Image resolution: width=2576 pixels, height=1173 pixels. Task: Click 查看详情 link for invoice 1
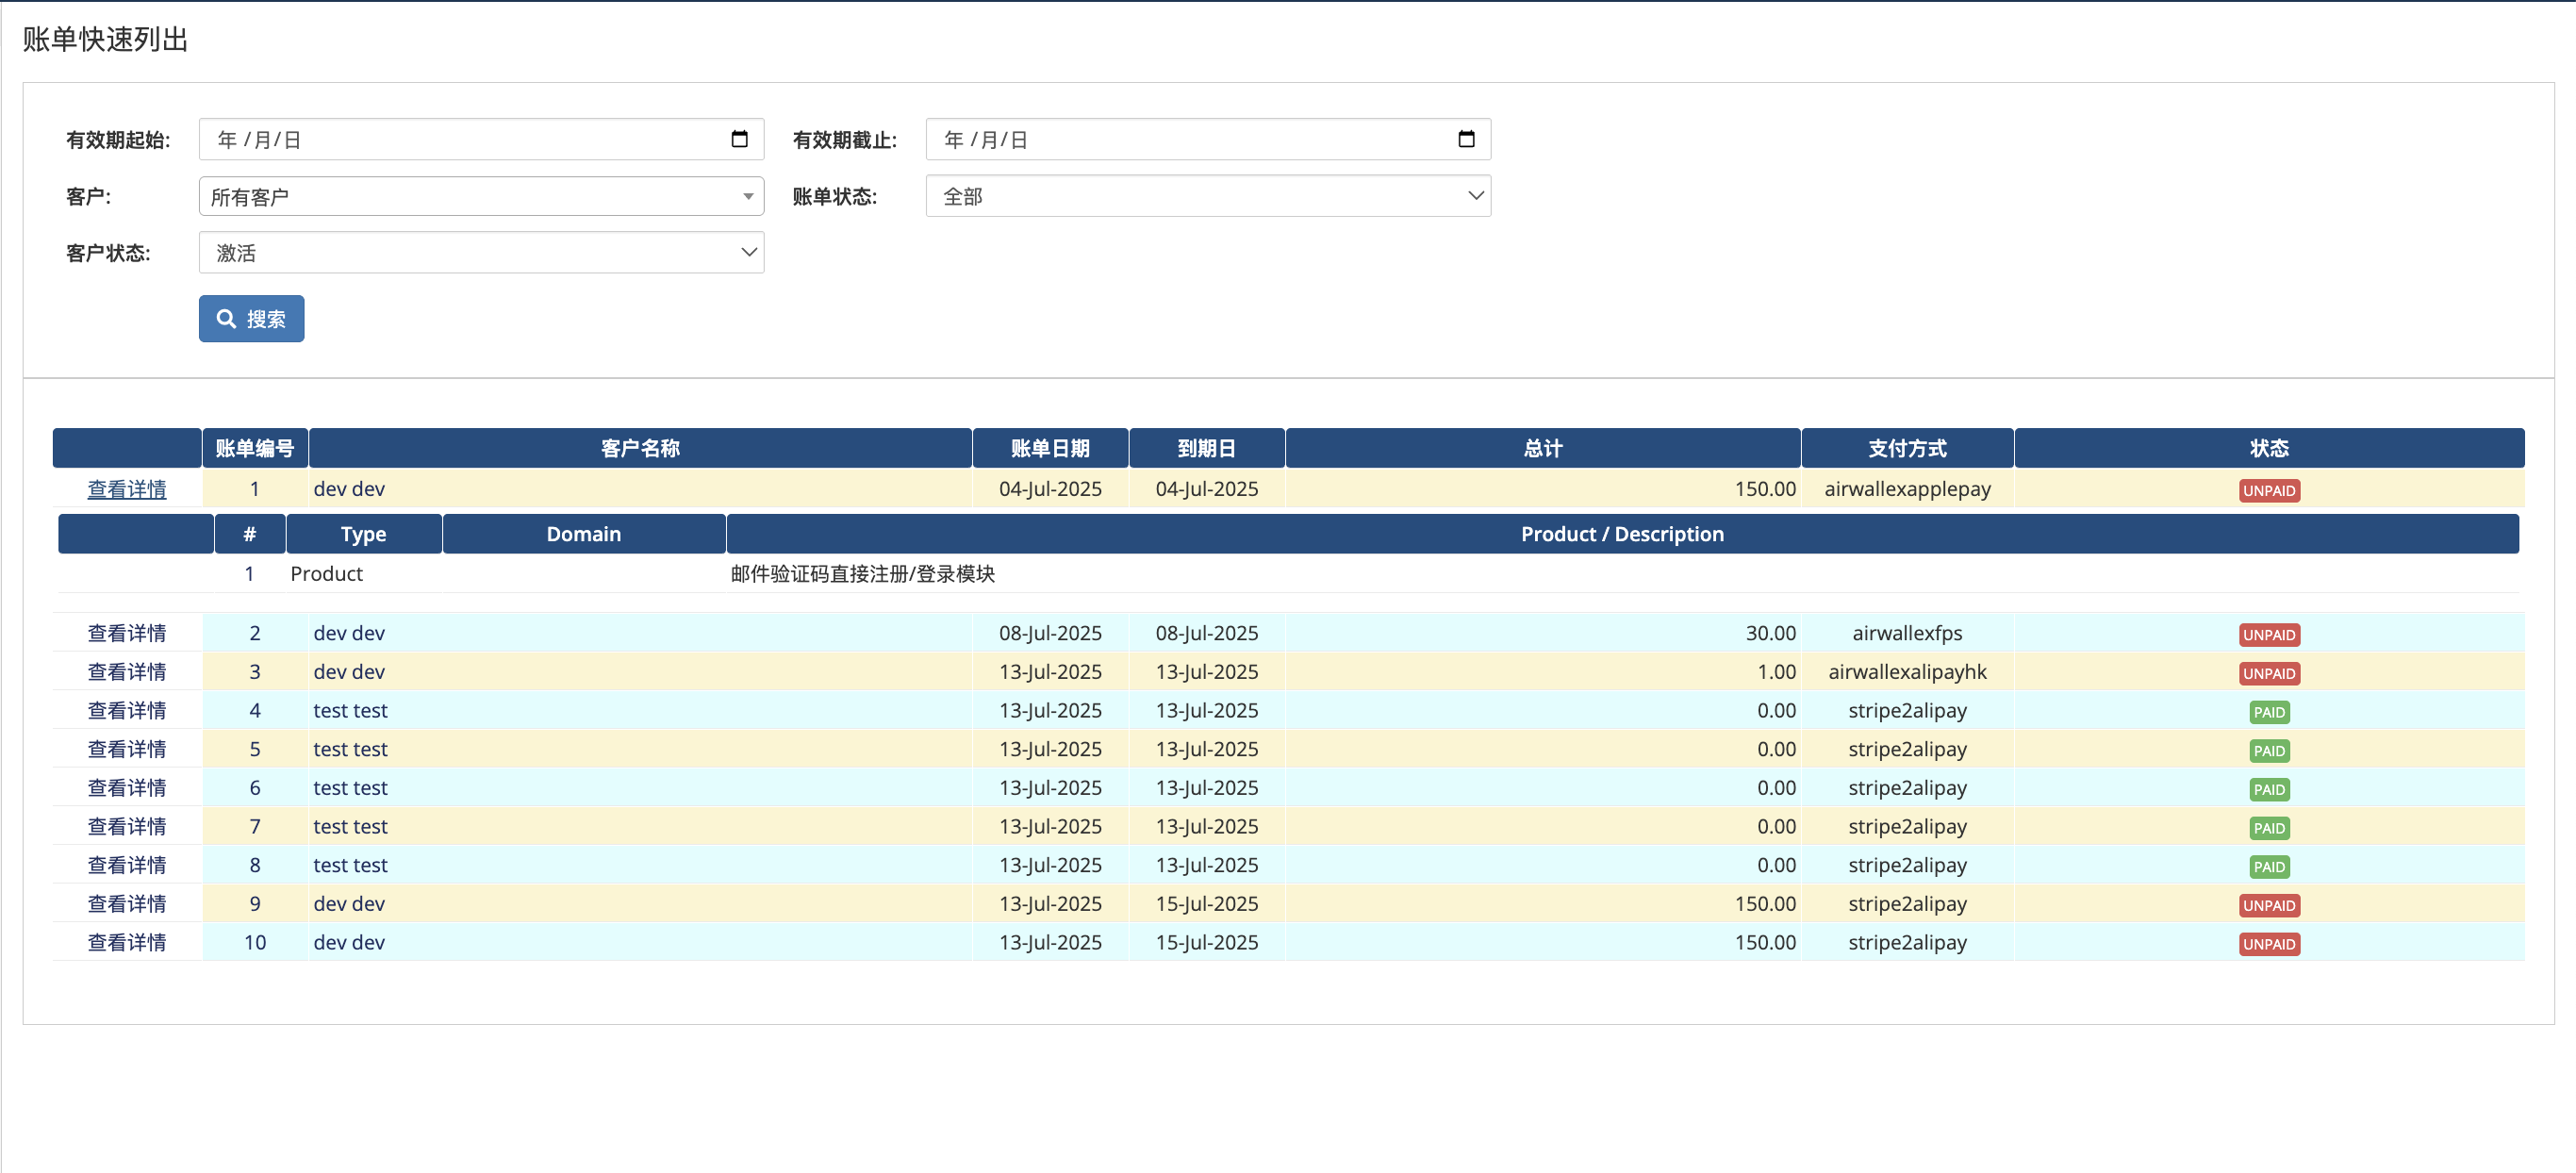click(127, 489)
